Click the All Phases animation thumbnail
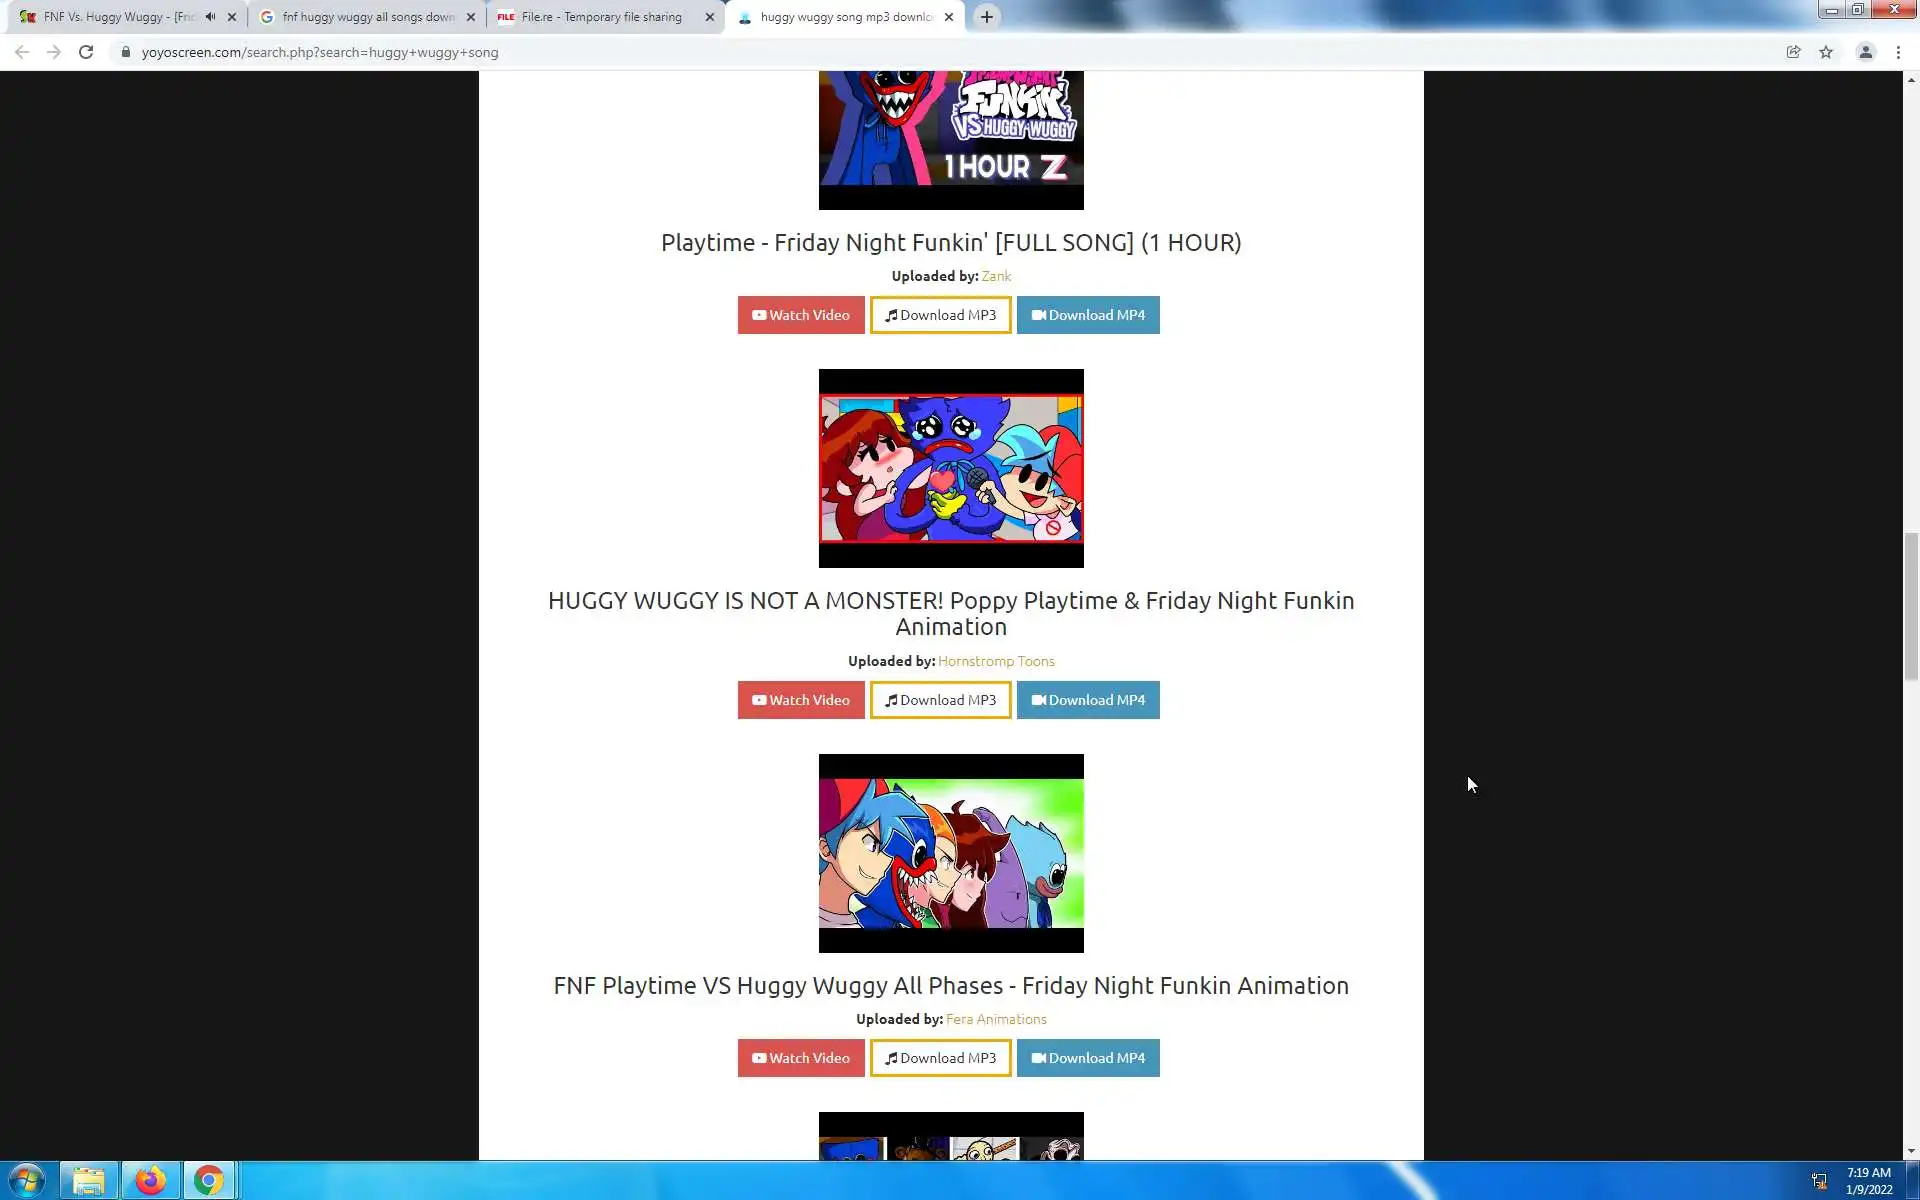 pos(950,853)
